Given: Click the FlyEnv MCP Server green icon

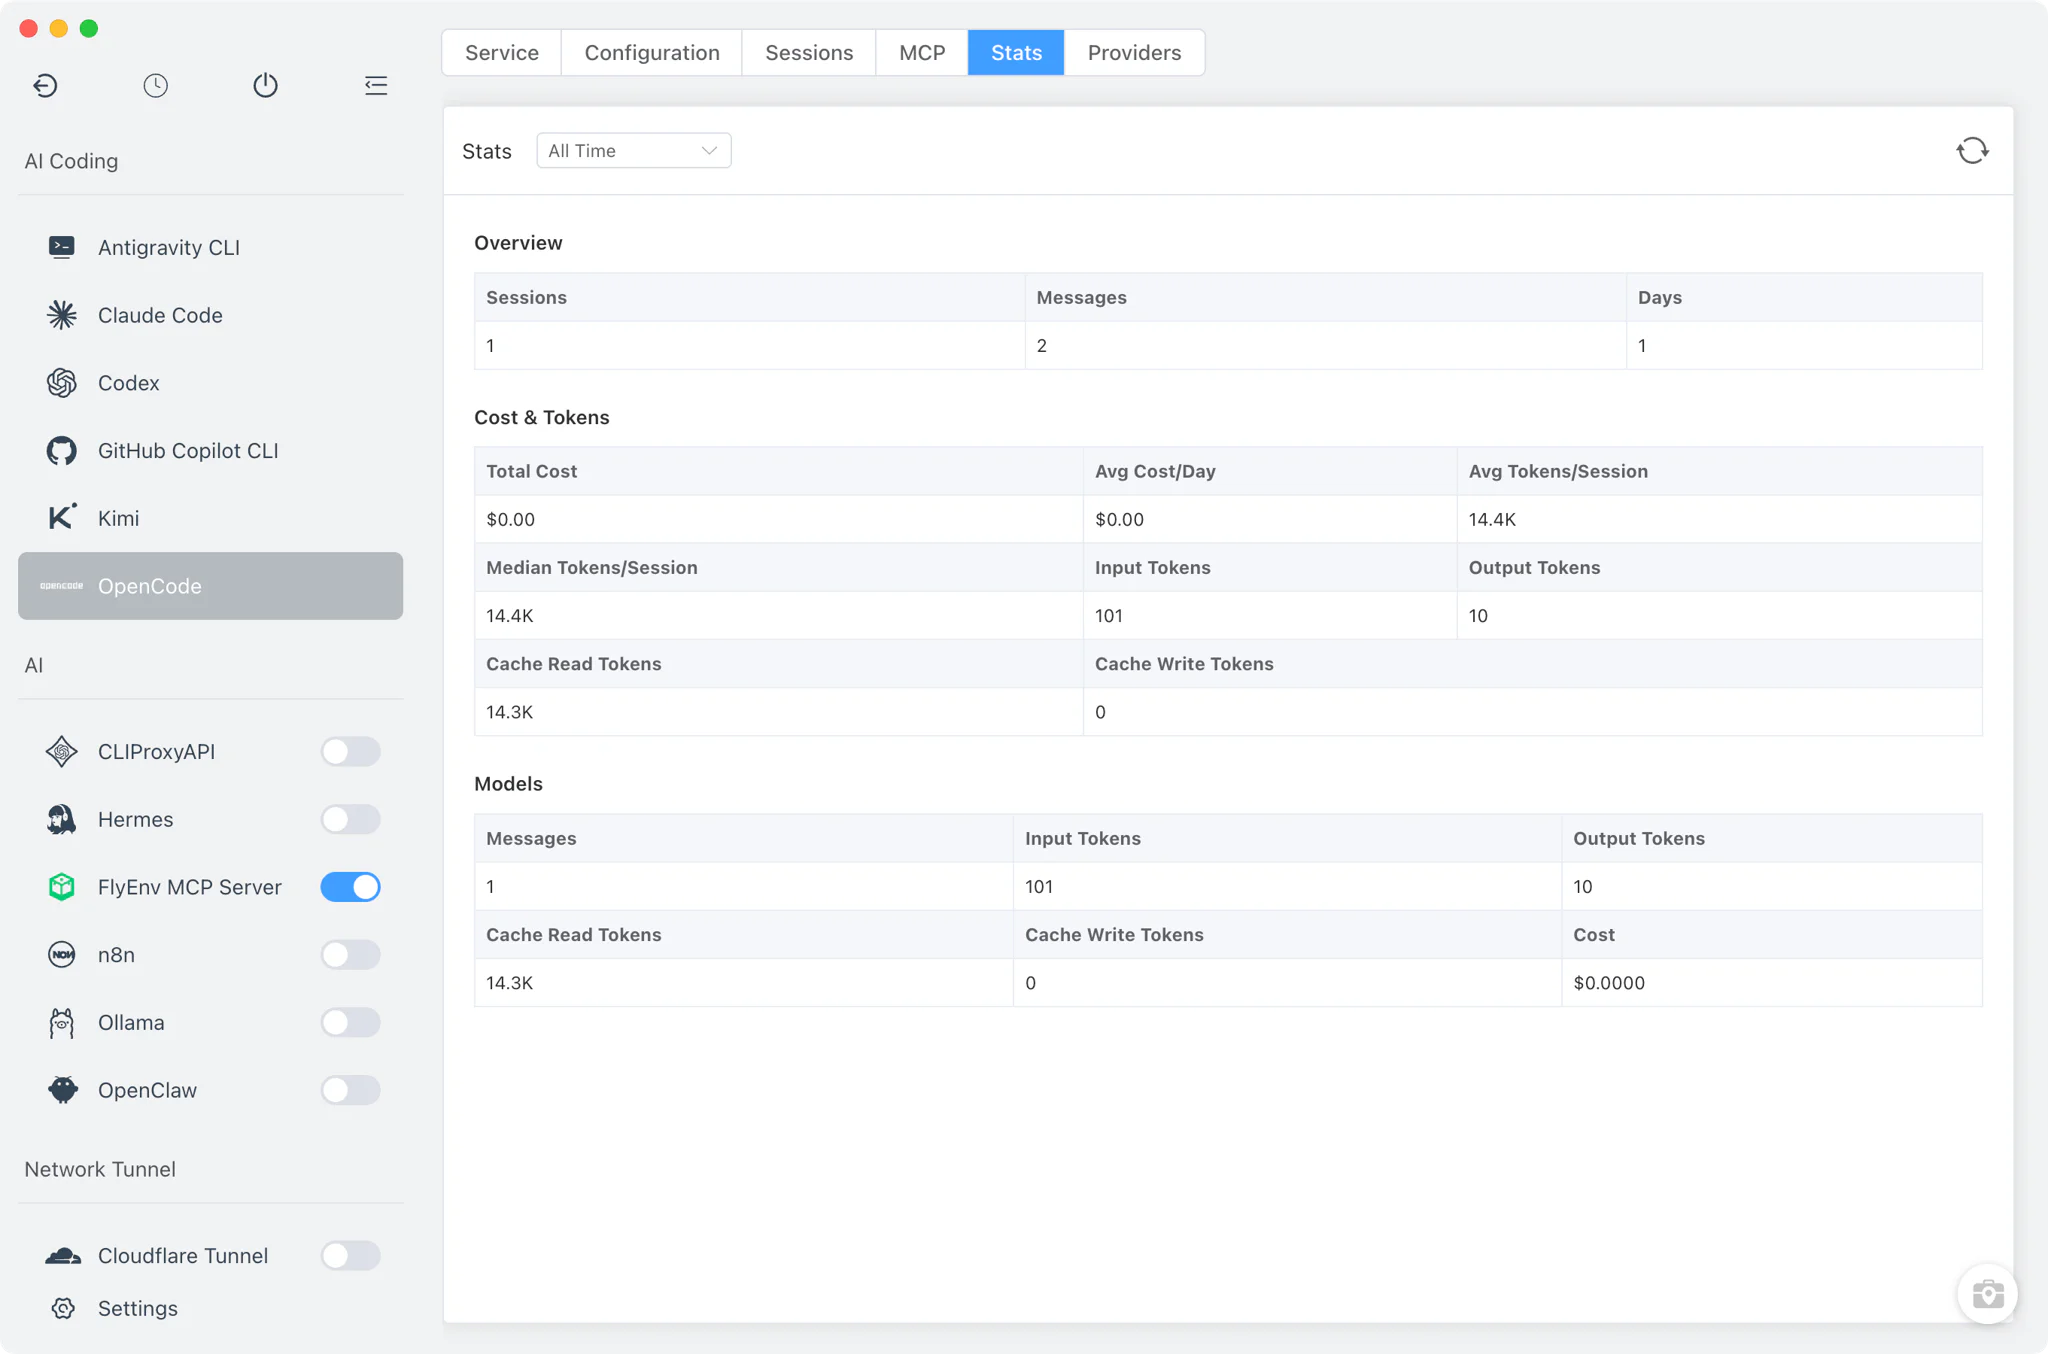Looking at the screenshot, I should (x=62, y=887).
